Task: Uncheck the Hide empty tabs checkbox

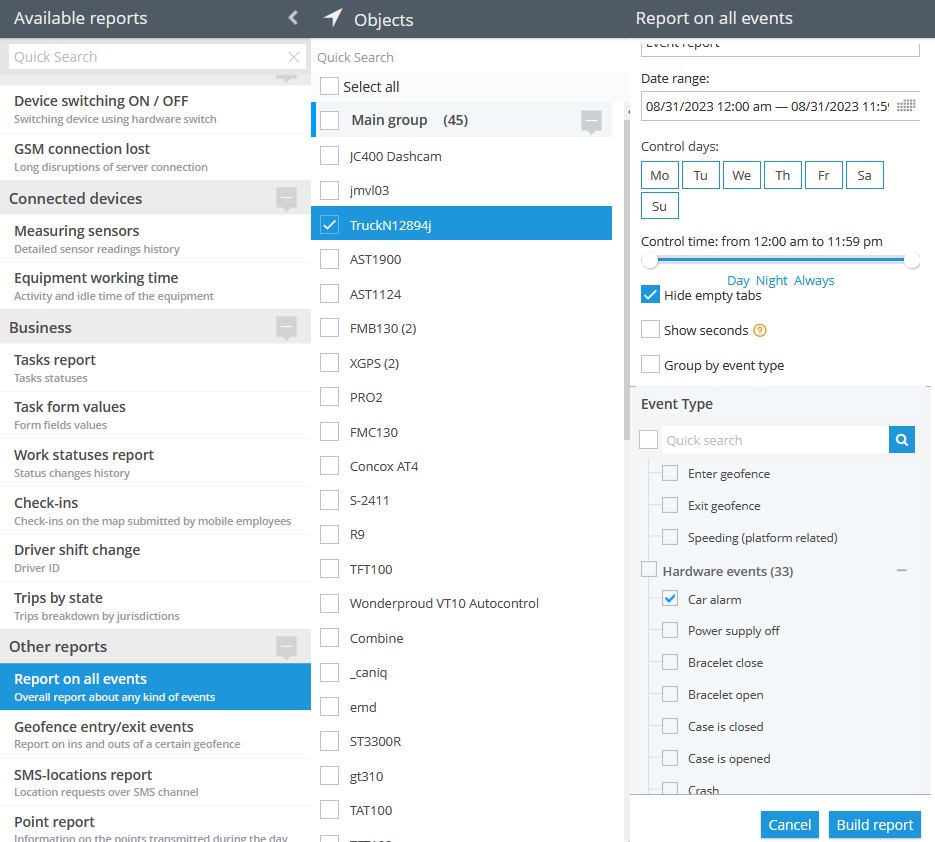Action: [650, 295]
